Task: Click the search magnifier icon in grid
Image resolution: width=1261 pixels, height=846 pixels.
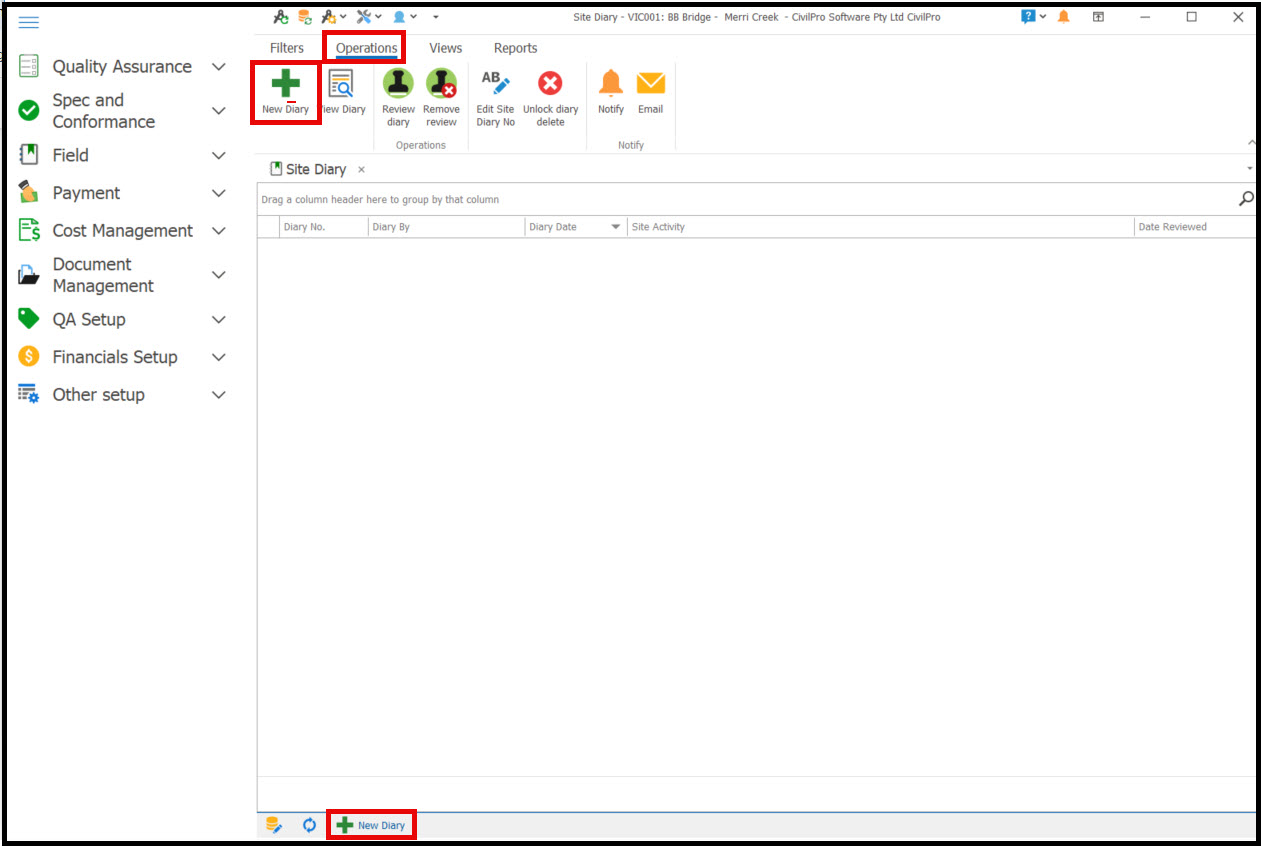Action: [x=1246, y=199]
